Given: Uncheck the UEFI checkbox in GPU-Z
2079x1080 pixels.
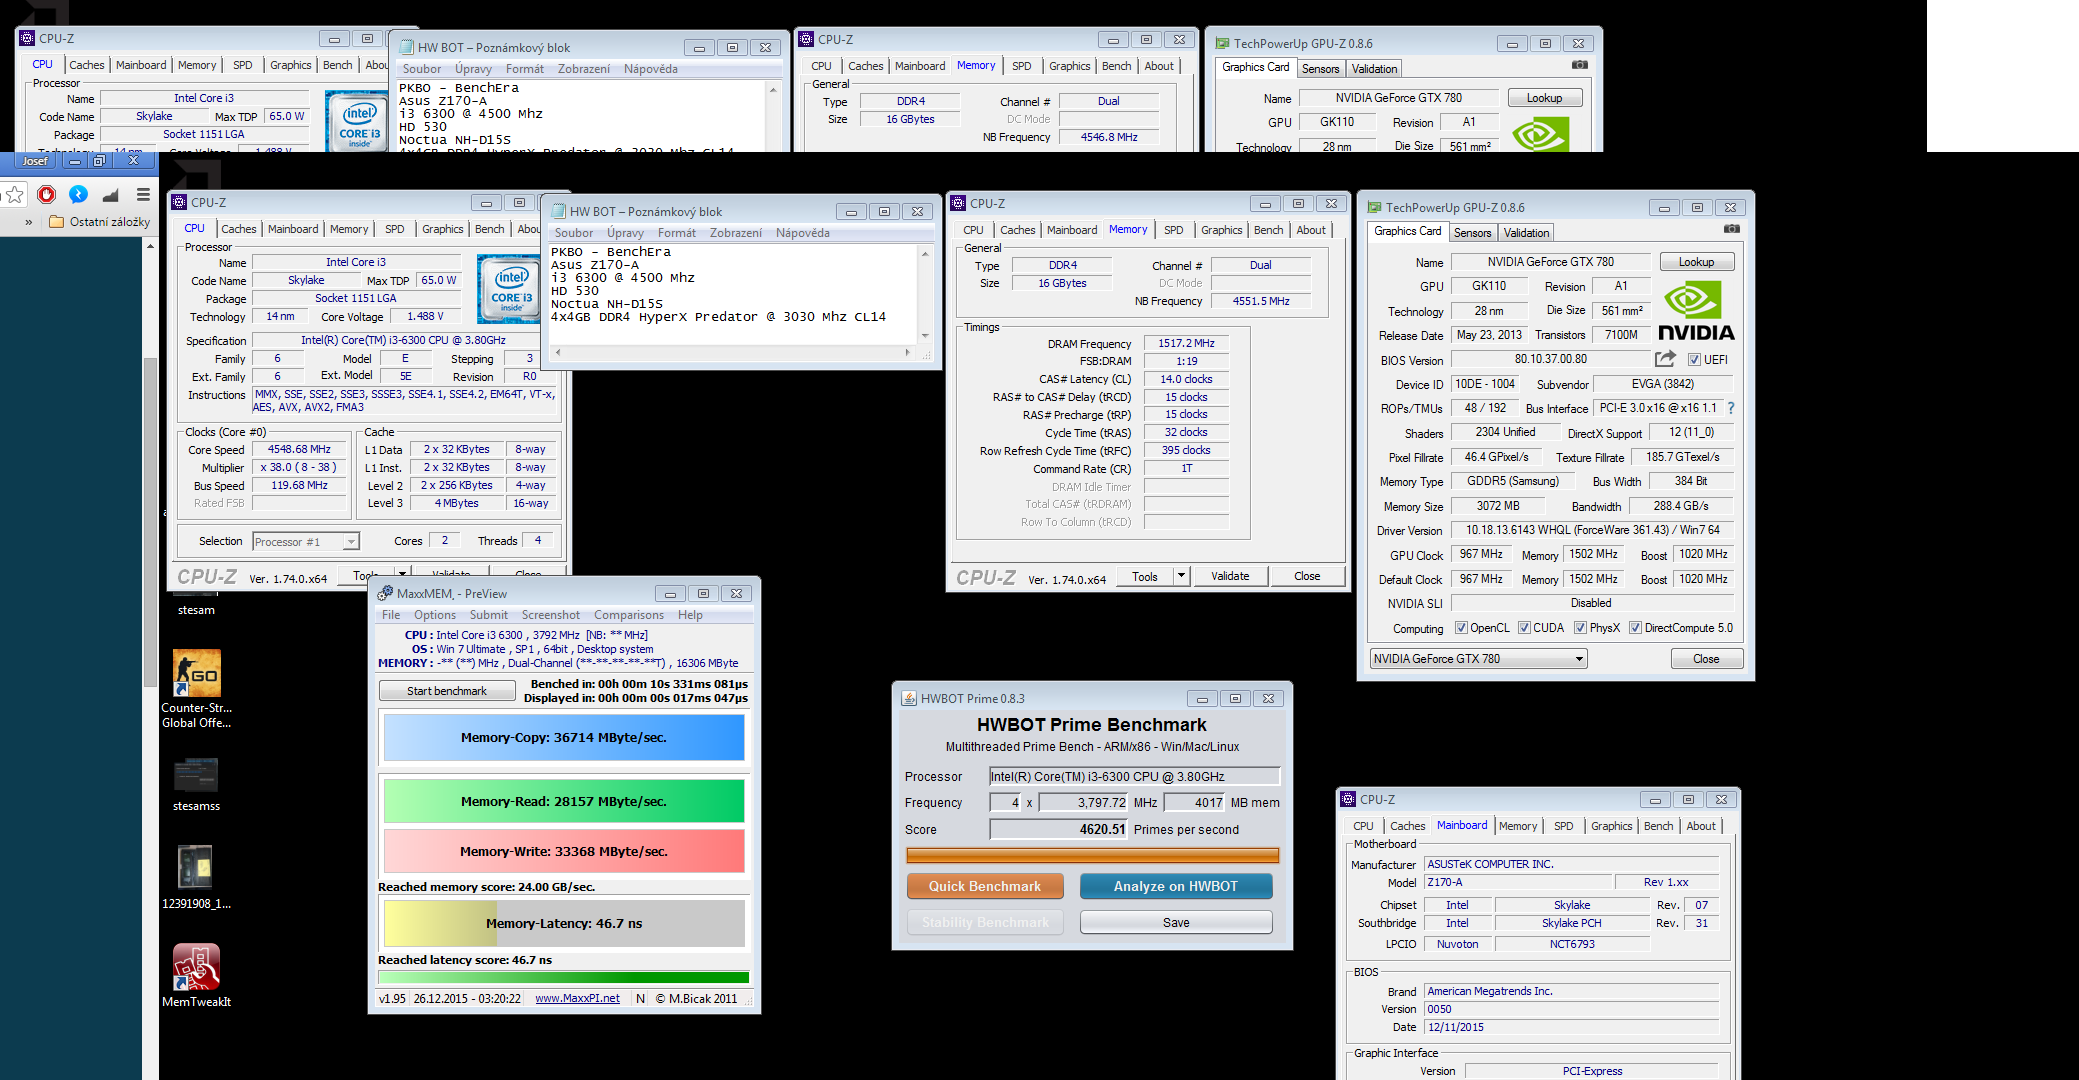Looking at the screenshot, I should (x=1694, y=360).
